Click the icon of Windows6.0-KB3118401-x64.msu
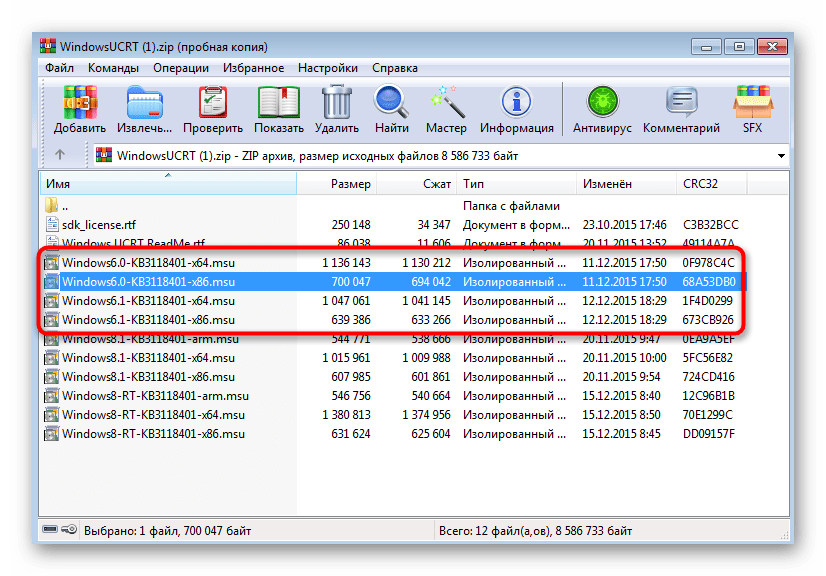This screenshot has width=826, height=576. (x=51, y=262)
